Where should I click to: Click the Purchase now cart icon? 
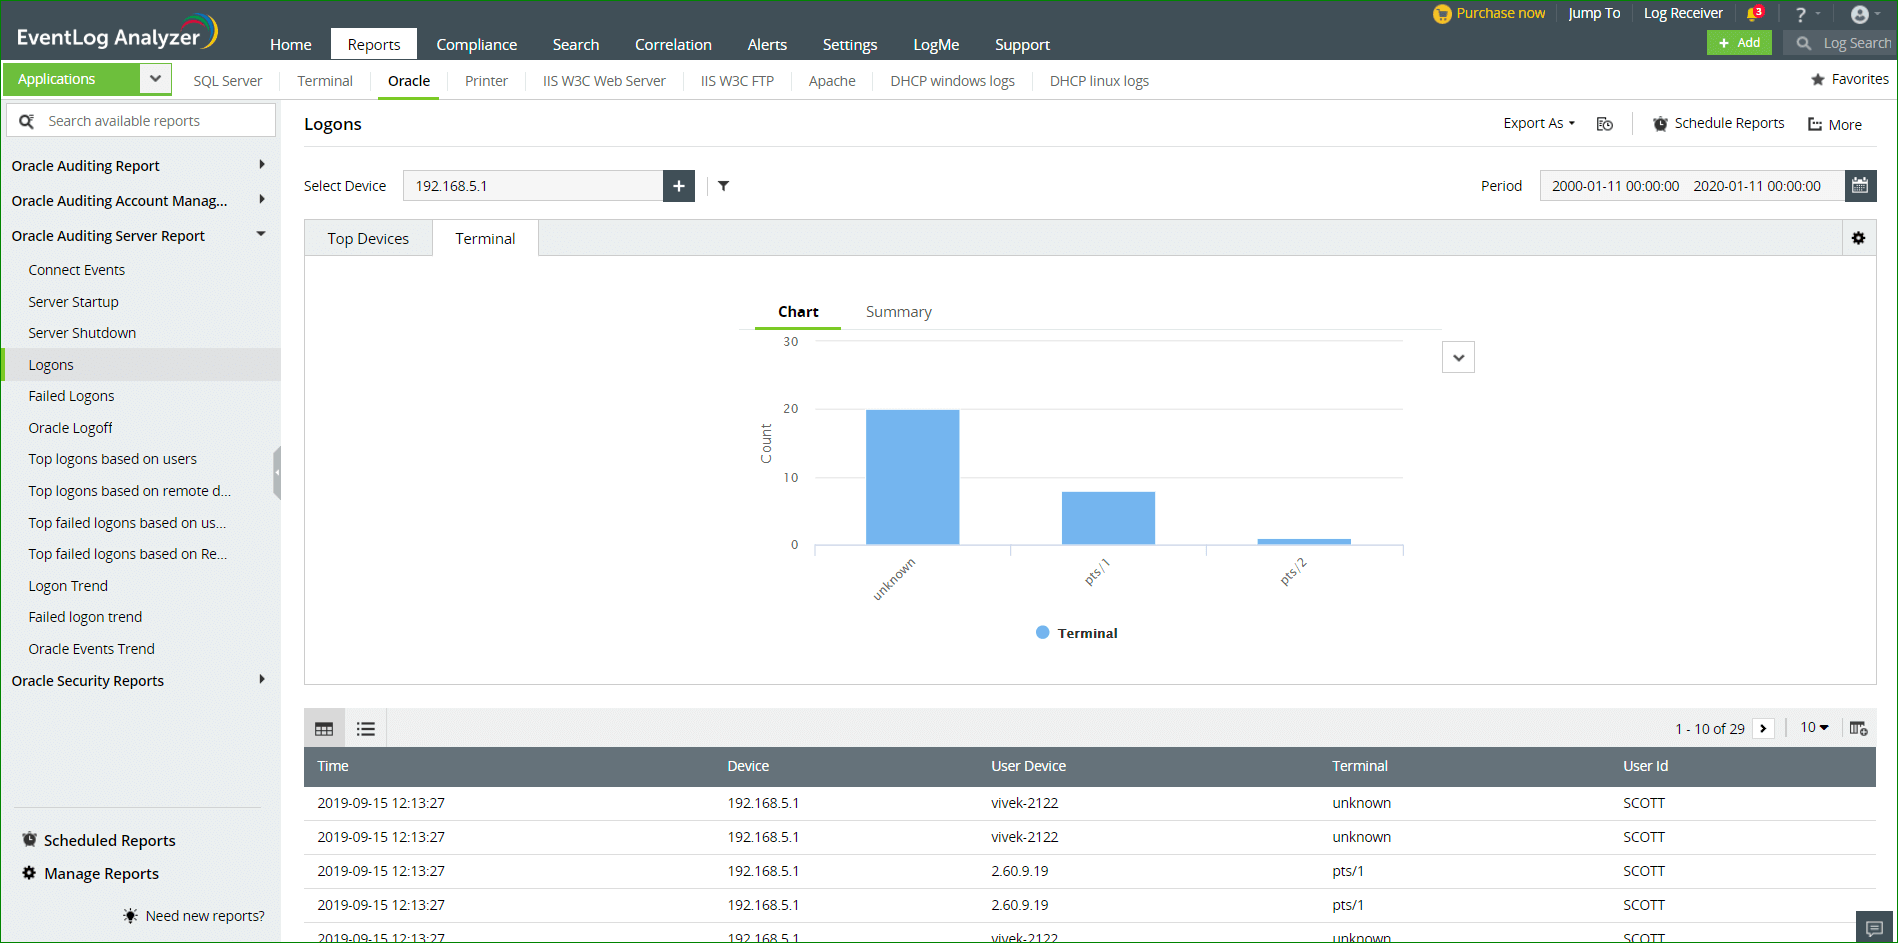(x=1442, y=14)
